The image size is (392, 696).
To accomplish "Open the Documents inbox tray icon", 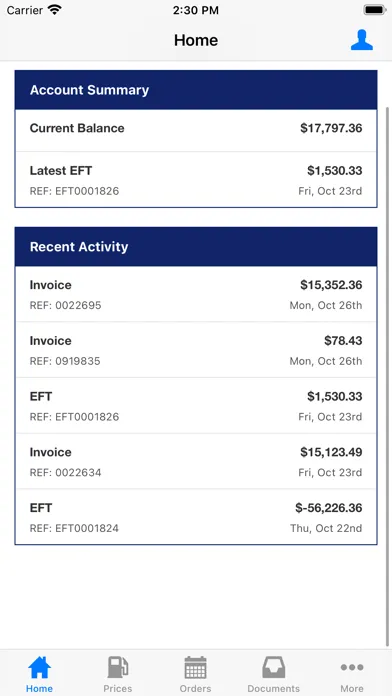I will pyautogui.click(x=273, y=667).
